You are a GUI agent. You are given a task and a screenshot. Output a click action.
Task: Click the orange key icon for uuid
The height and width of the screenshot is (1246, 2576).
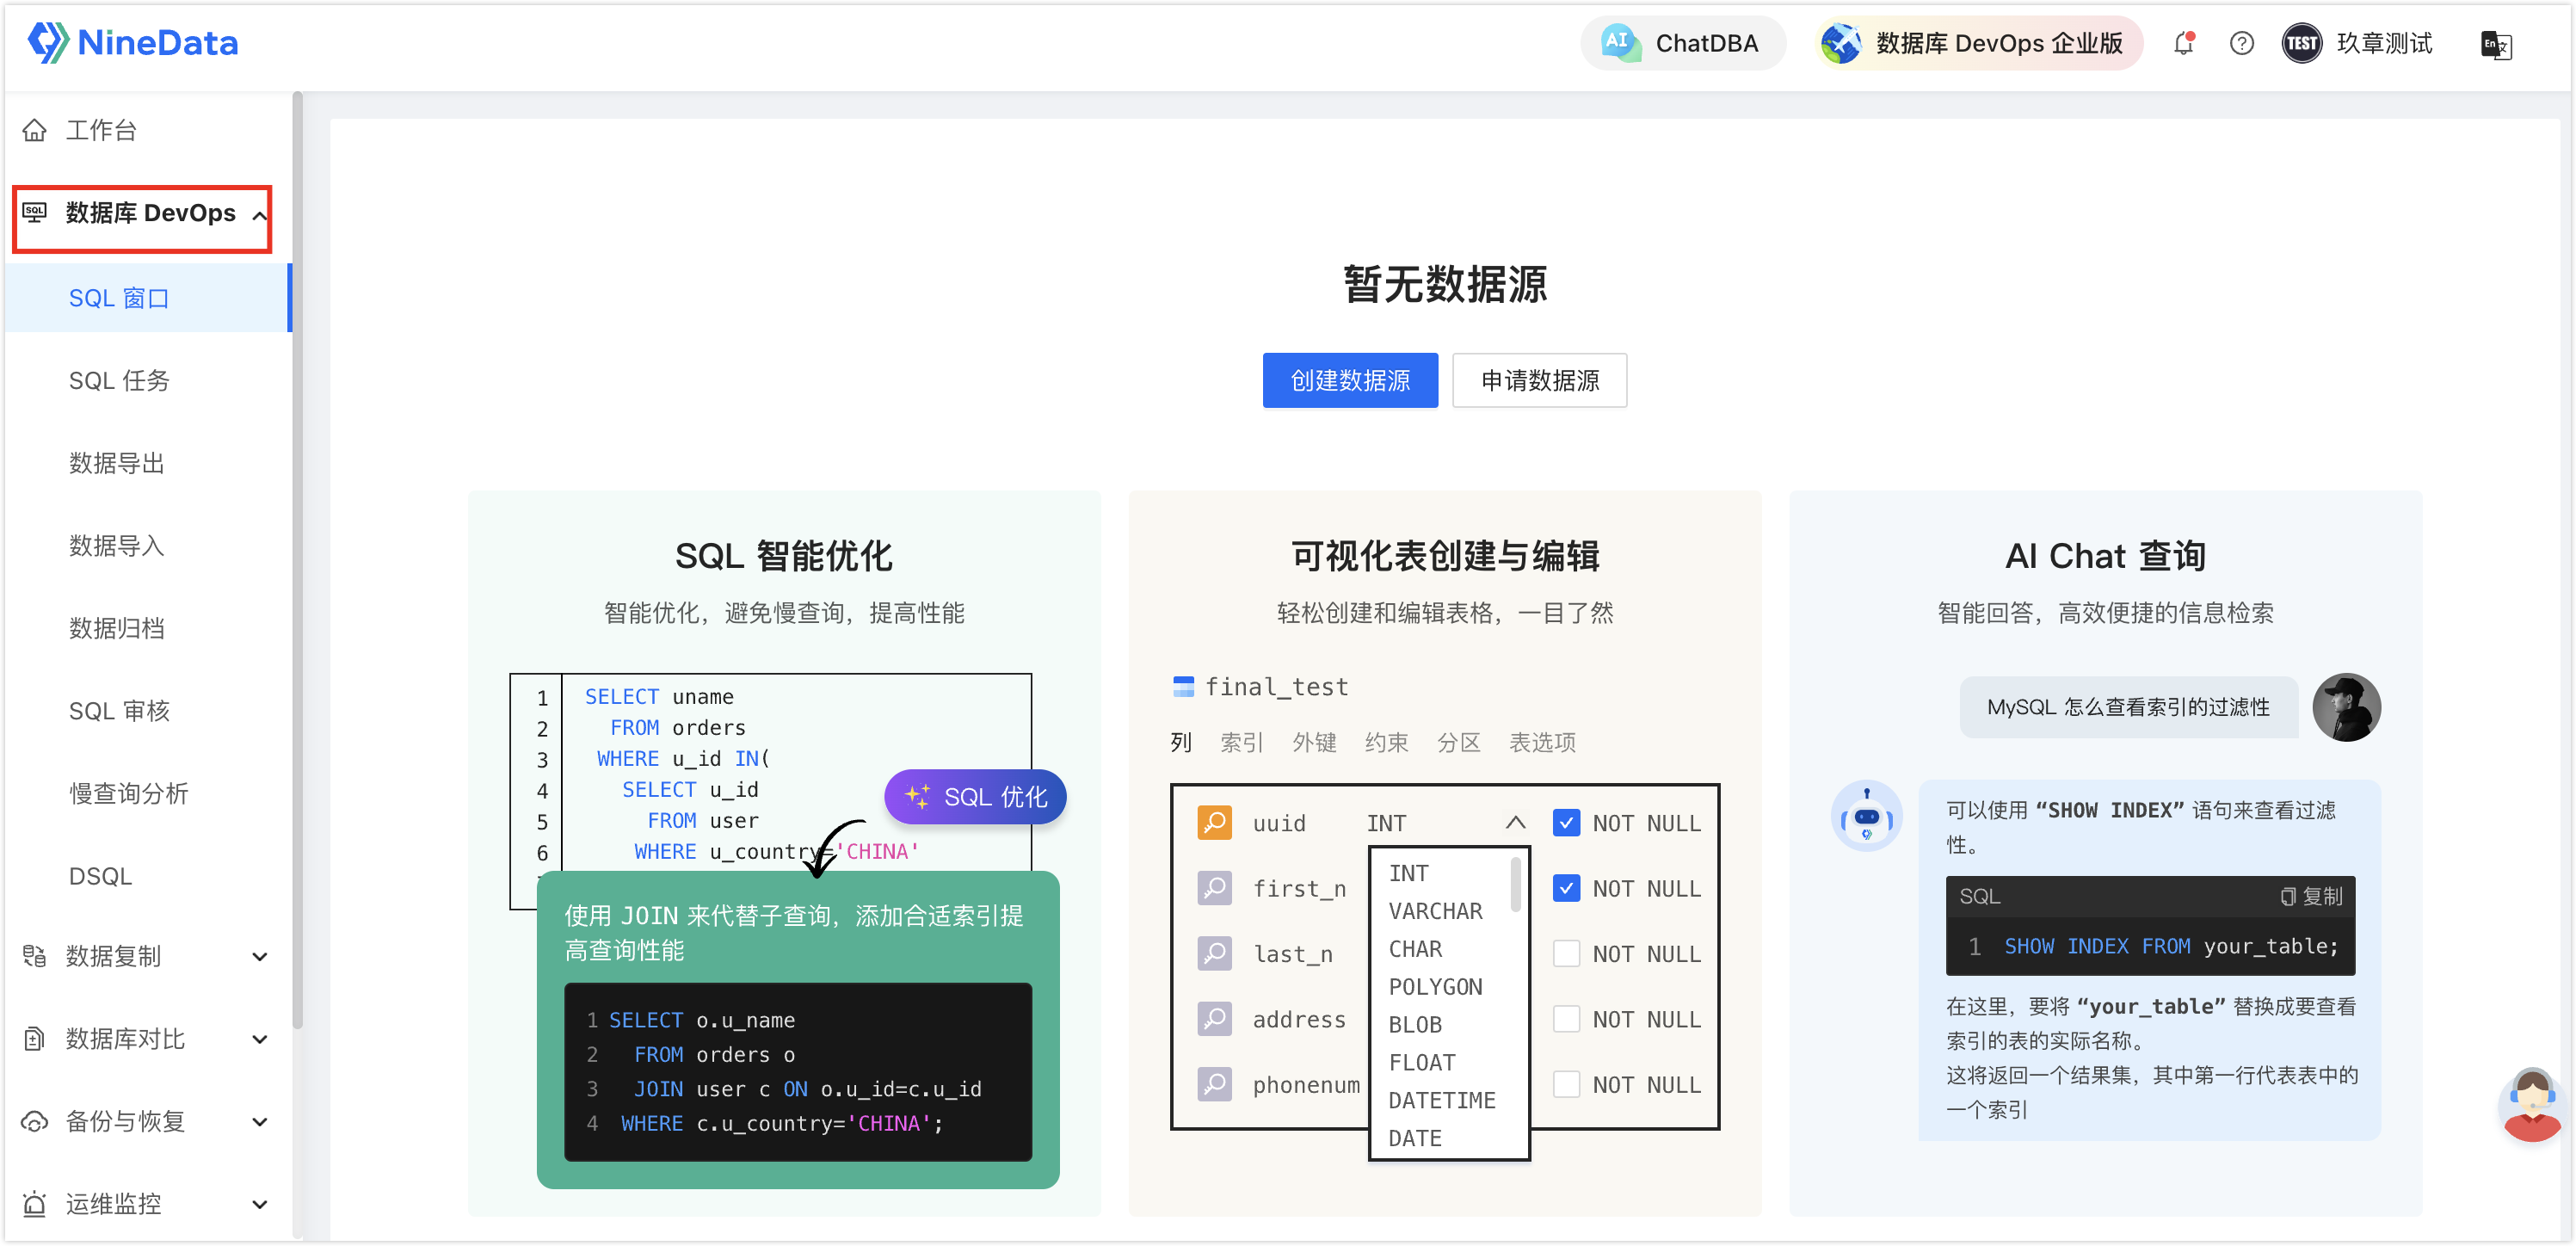1214,823
